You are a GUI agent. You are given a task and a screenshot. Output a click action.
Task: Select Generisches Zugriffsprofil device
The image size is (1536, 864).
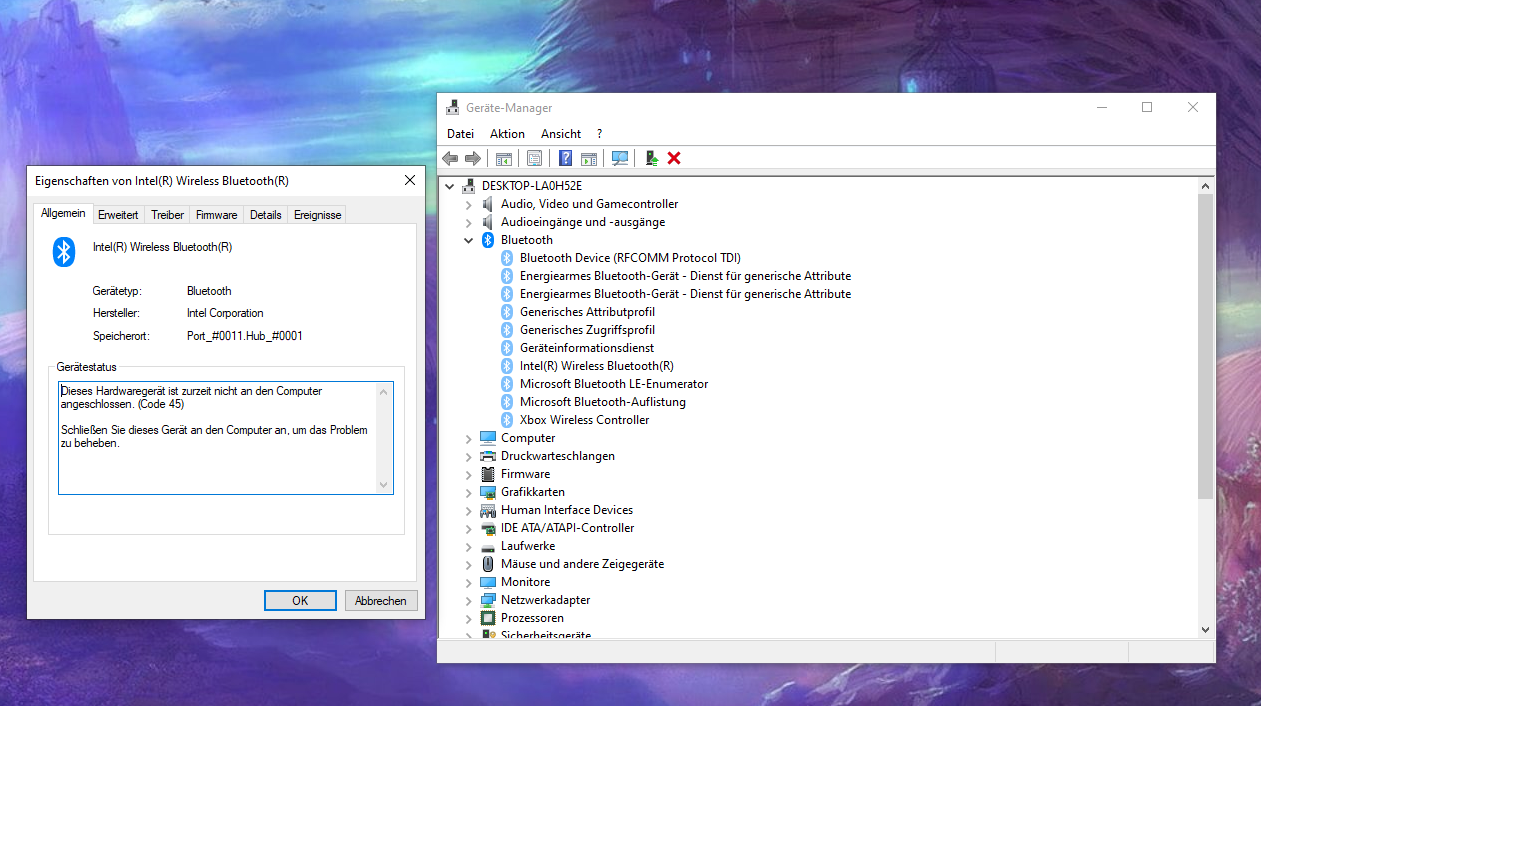(587, 330)
